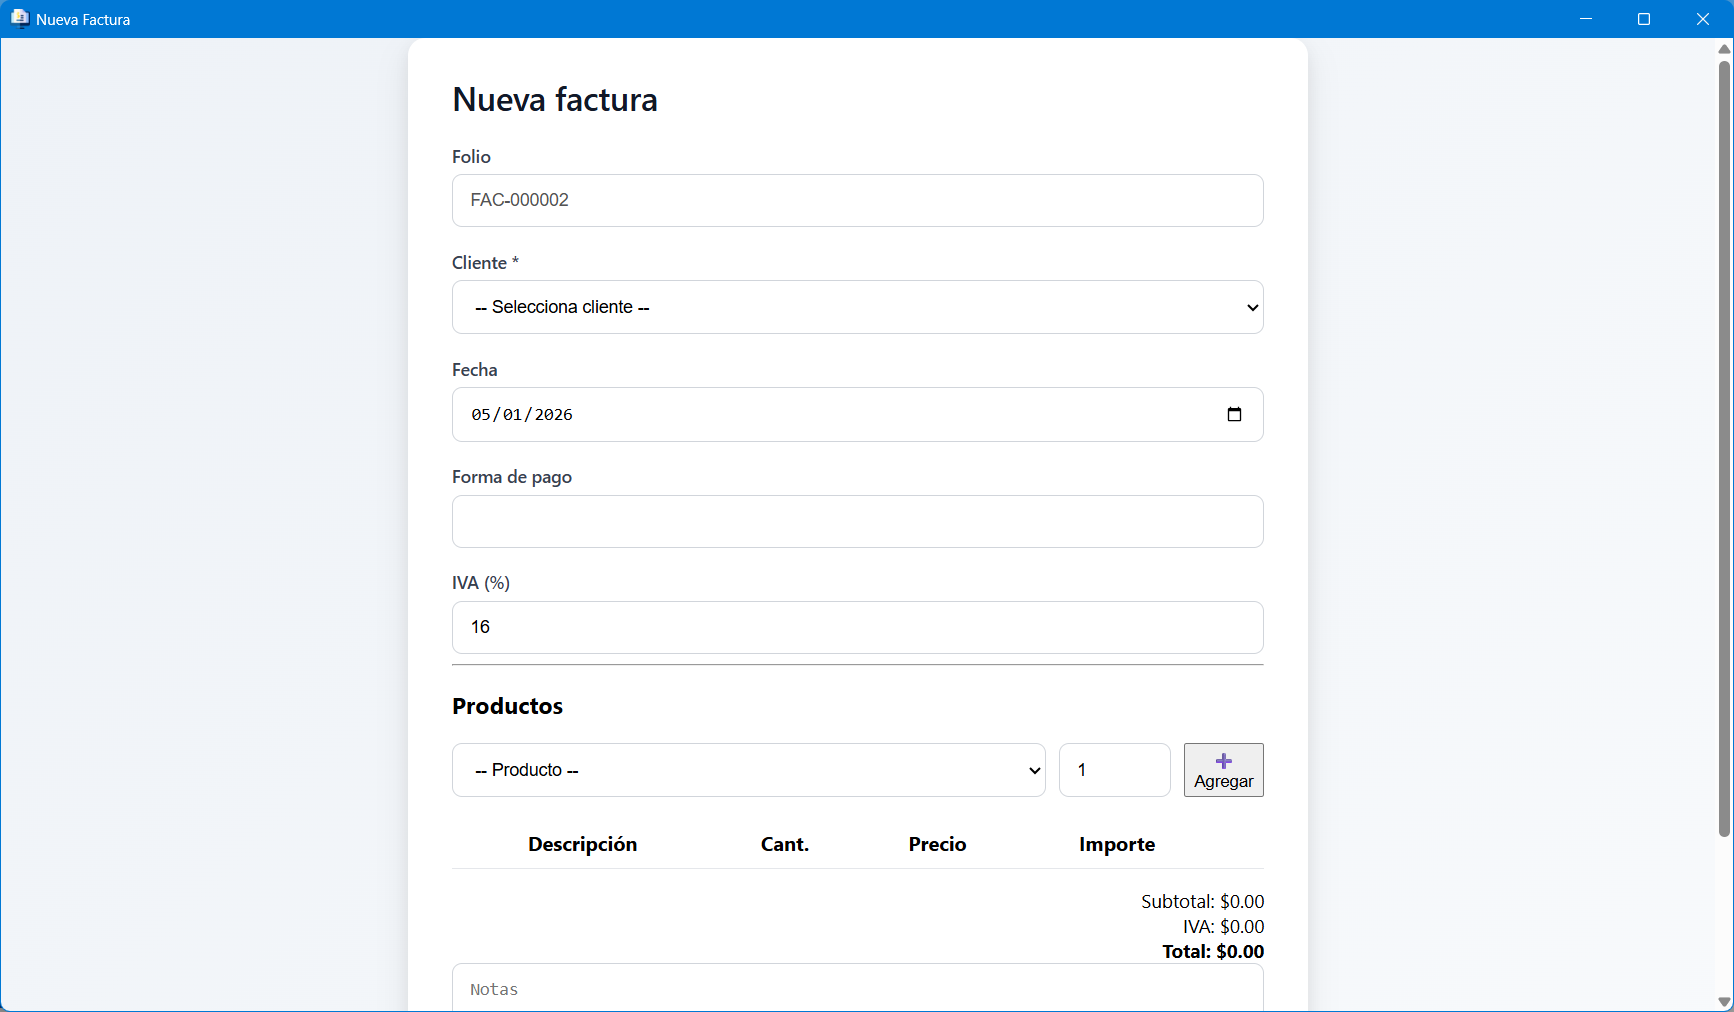Click the Descripción column header
The width and height of the screenshot is (1734, 1012).
582,844
